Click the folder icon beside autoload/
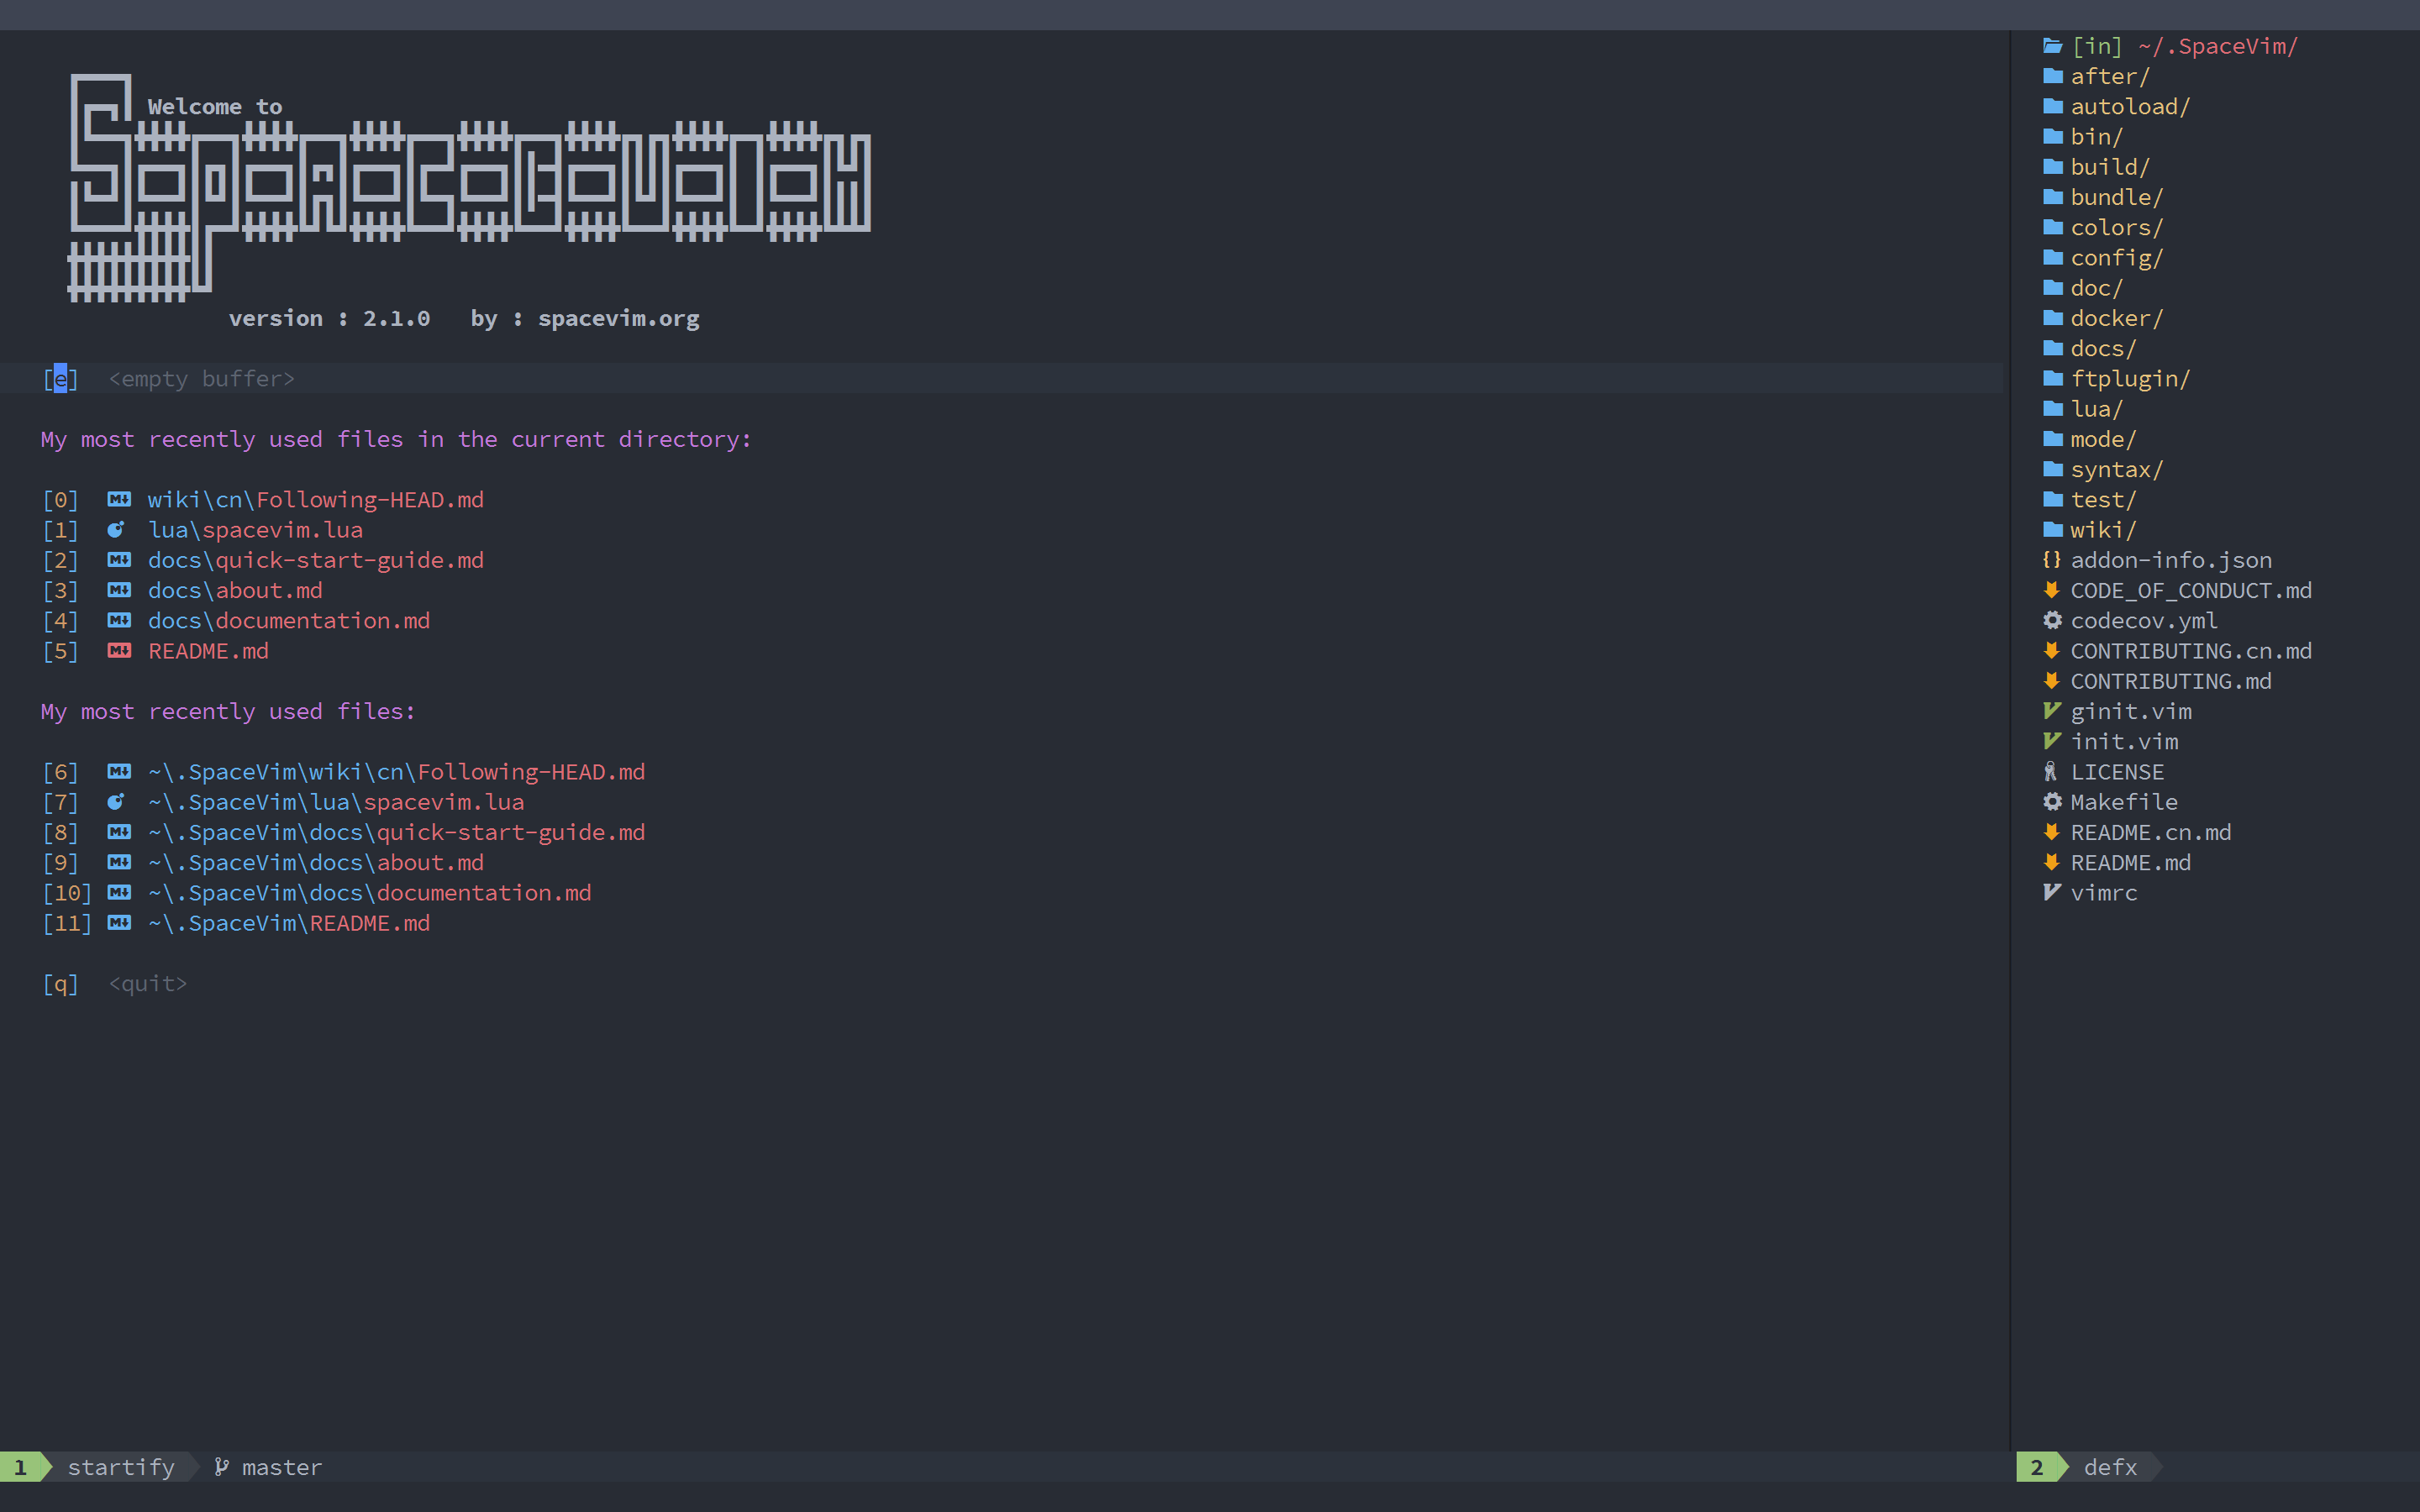 tap(2052, 106)
